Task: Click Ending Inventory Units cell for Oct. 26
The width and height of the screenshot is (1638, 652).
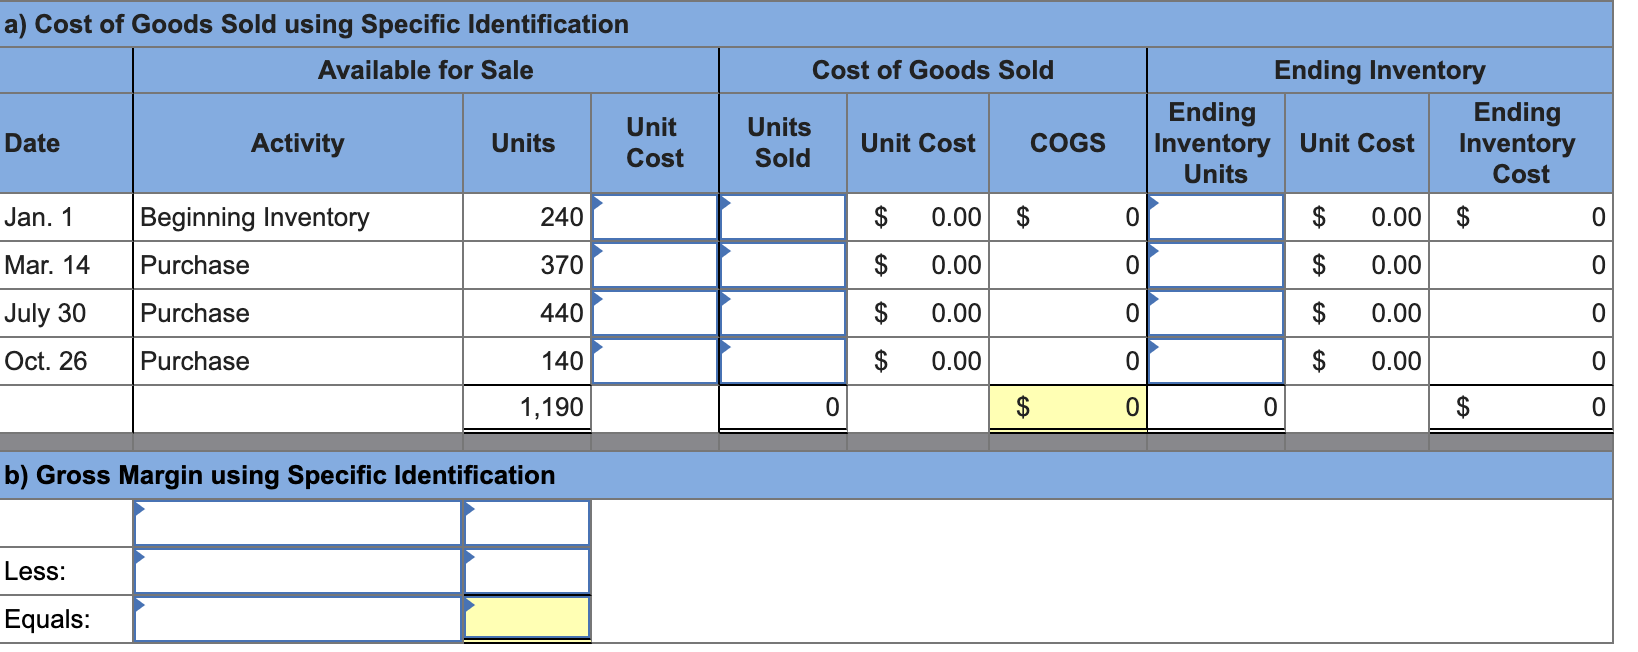Action: point(1216,361)
